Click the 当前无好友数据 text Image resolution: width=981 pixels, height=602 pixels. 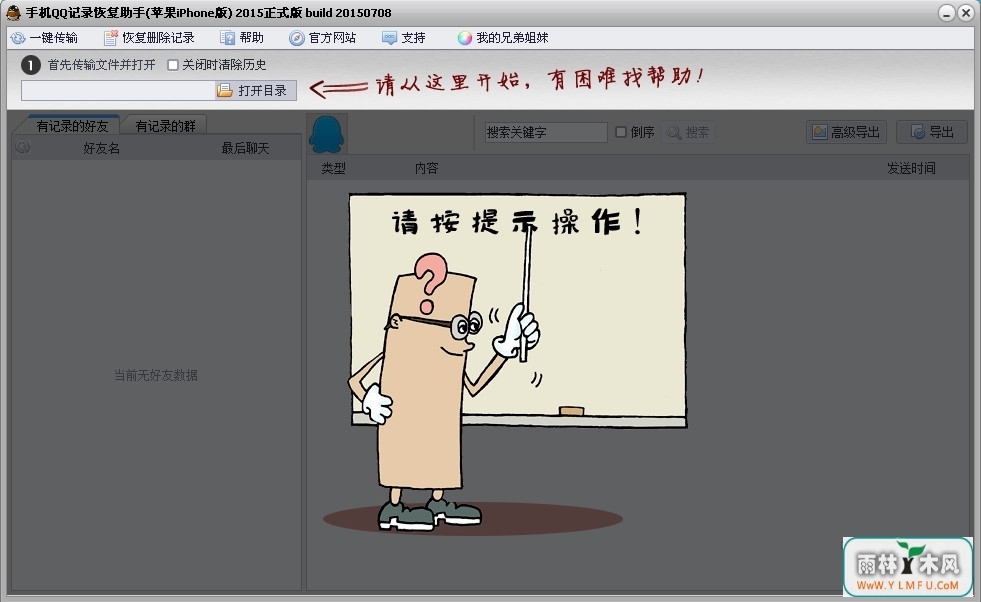(156, 375)
